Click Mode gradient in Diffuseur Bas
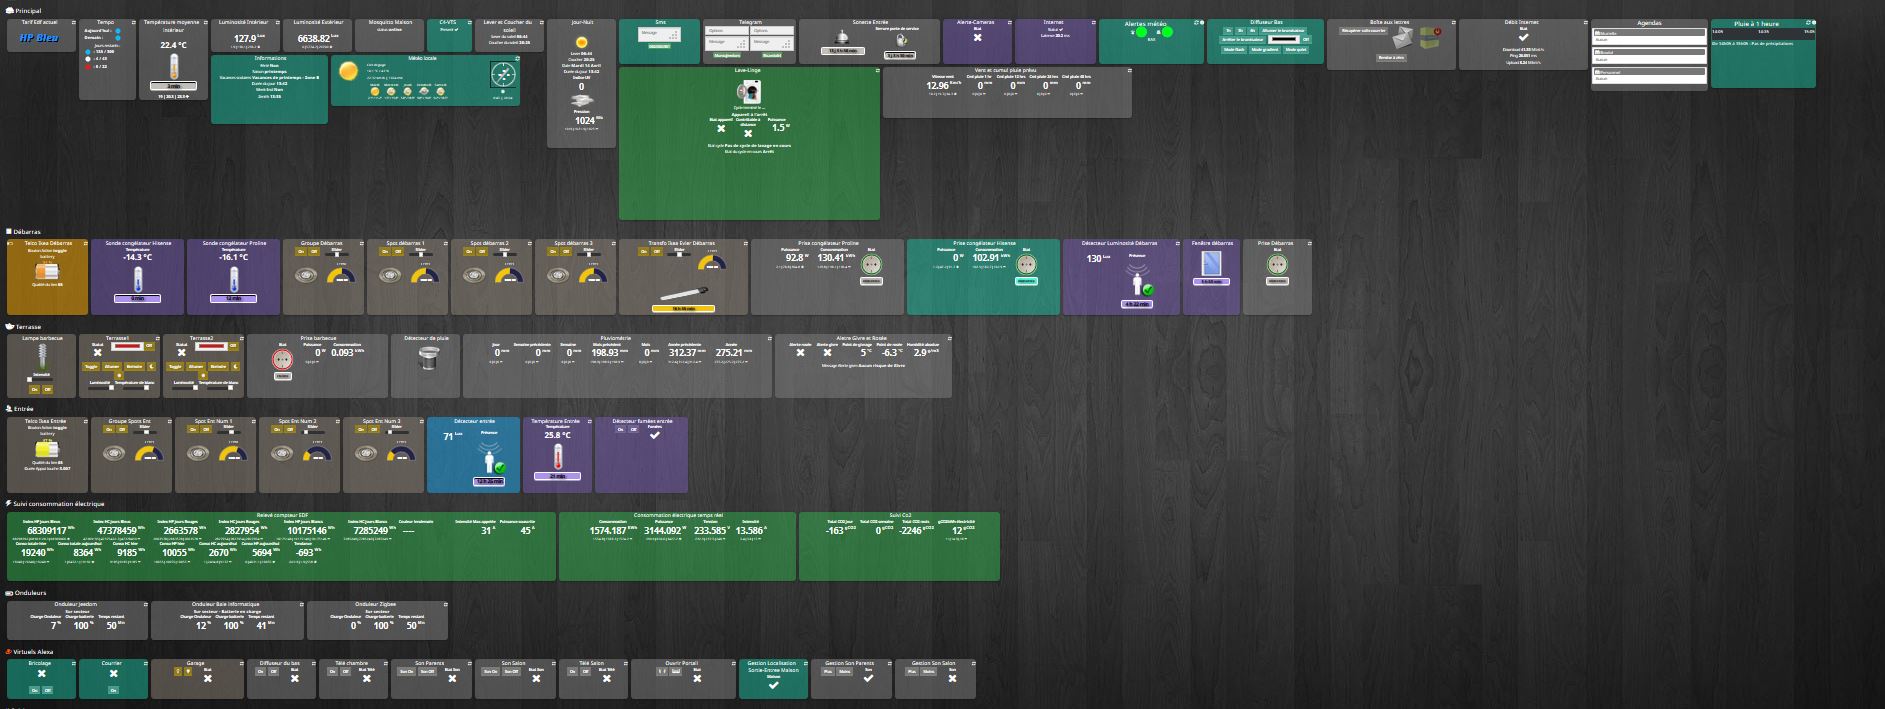The height and width of the screenshot is (709, 1885). [x=1264, y=48]
